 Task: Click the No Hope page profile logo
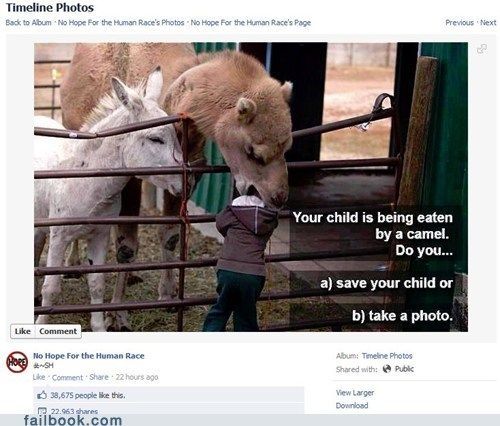tap(17, 362)
